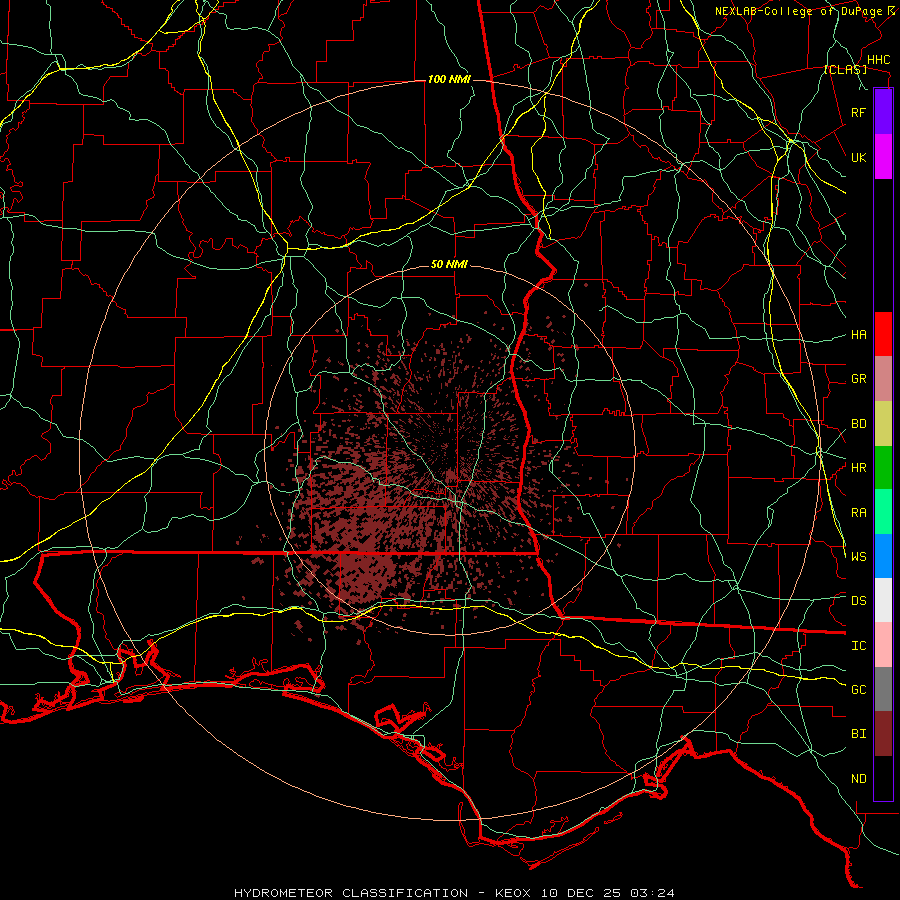Click the "RF" legend label
This screenshot has height=900, width=900.
858,112
